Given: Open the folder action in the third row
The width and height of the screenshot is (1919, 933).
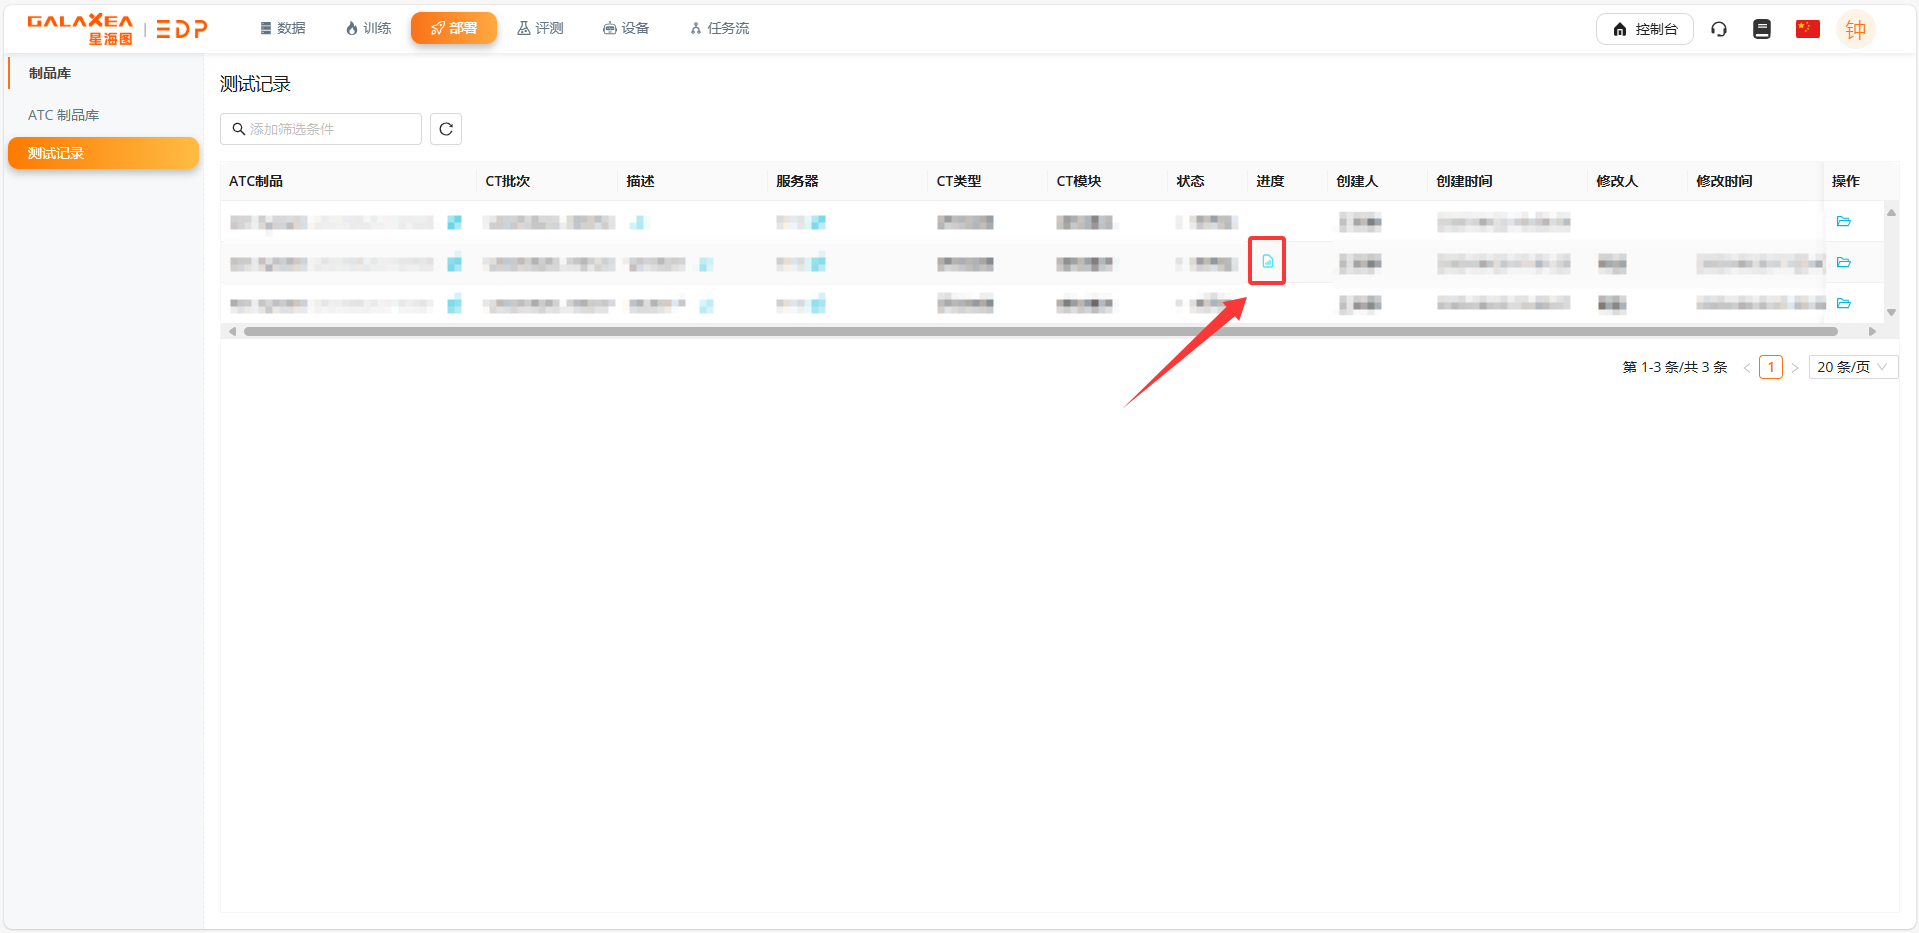Looking at the screenshot, I should [1843, 303].
